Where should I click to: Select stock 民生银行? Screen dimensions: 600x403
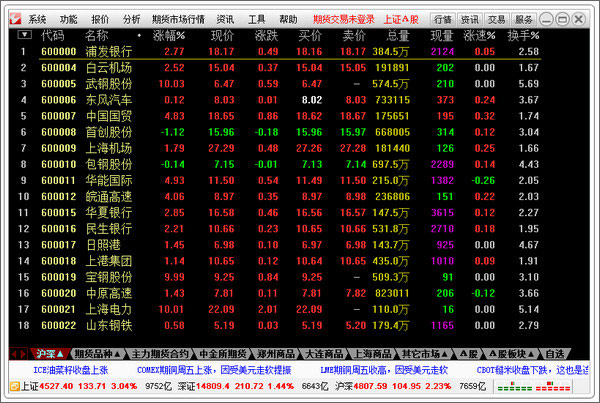[109, 228]
